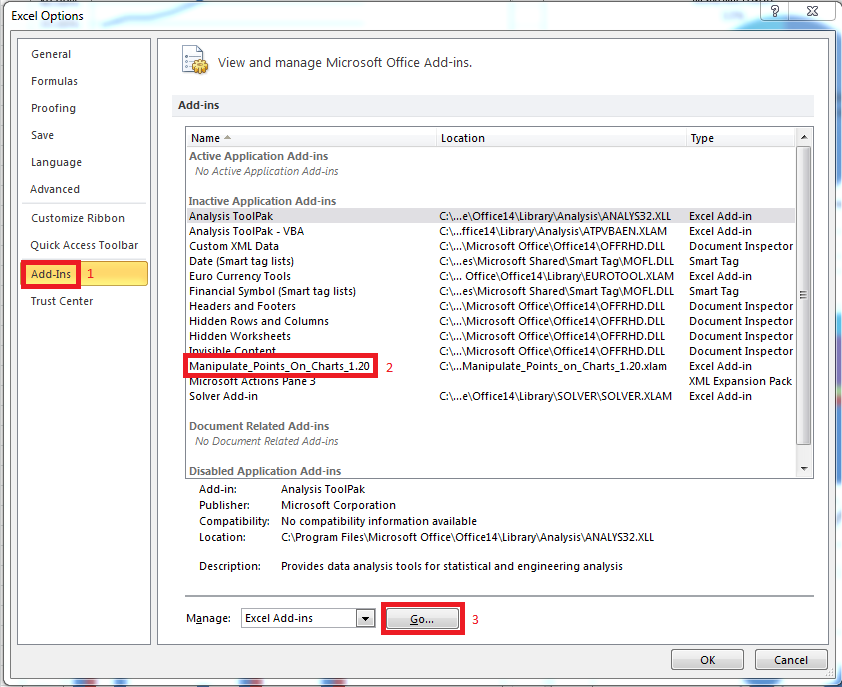Sort add-ins by Location column header
Screen dimensions: 842x687
(561, 138)
